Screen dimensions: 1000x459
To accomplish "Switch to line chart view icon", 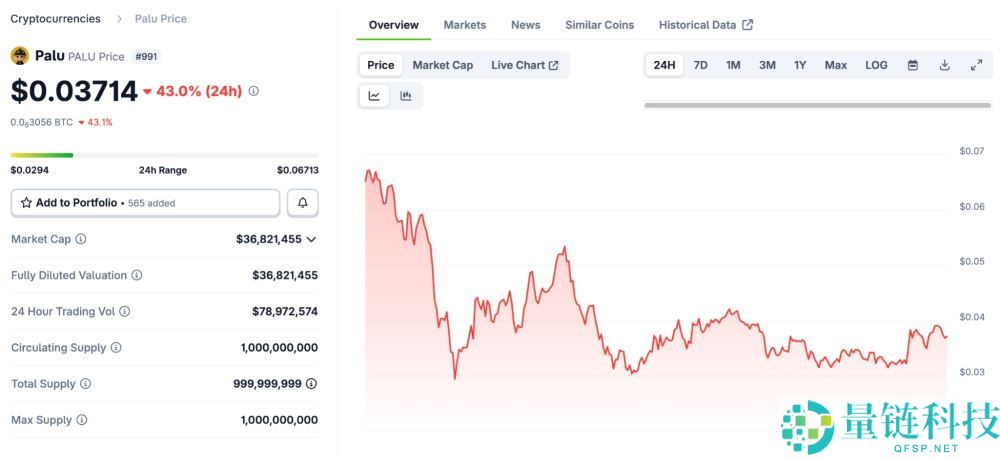I will click(x=374, y=96).
